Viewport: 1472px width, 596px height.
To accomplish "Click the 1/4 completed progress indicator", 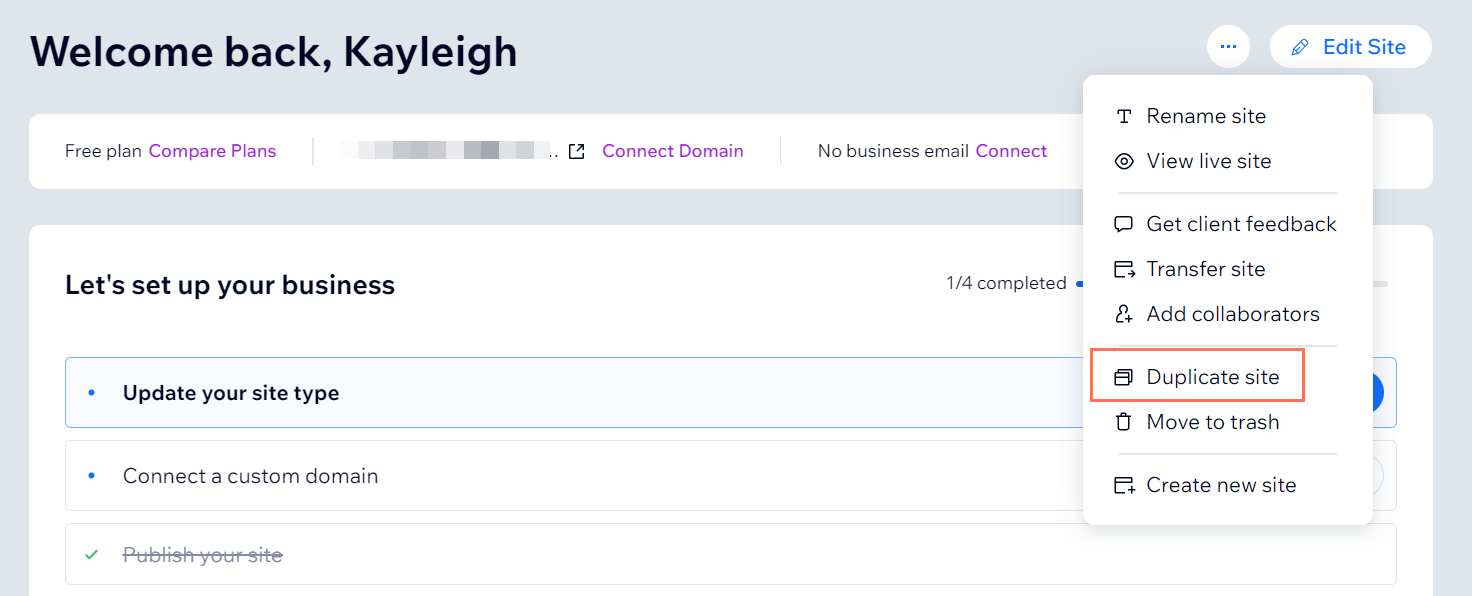I will point(1006,283).
